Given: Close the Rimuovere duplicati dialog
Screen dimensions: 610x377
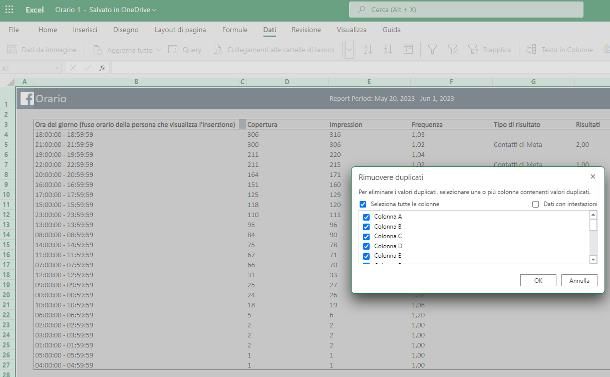Looking at the screenshot, I should [x=592, y=177].
